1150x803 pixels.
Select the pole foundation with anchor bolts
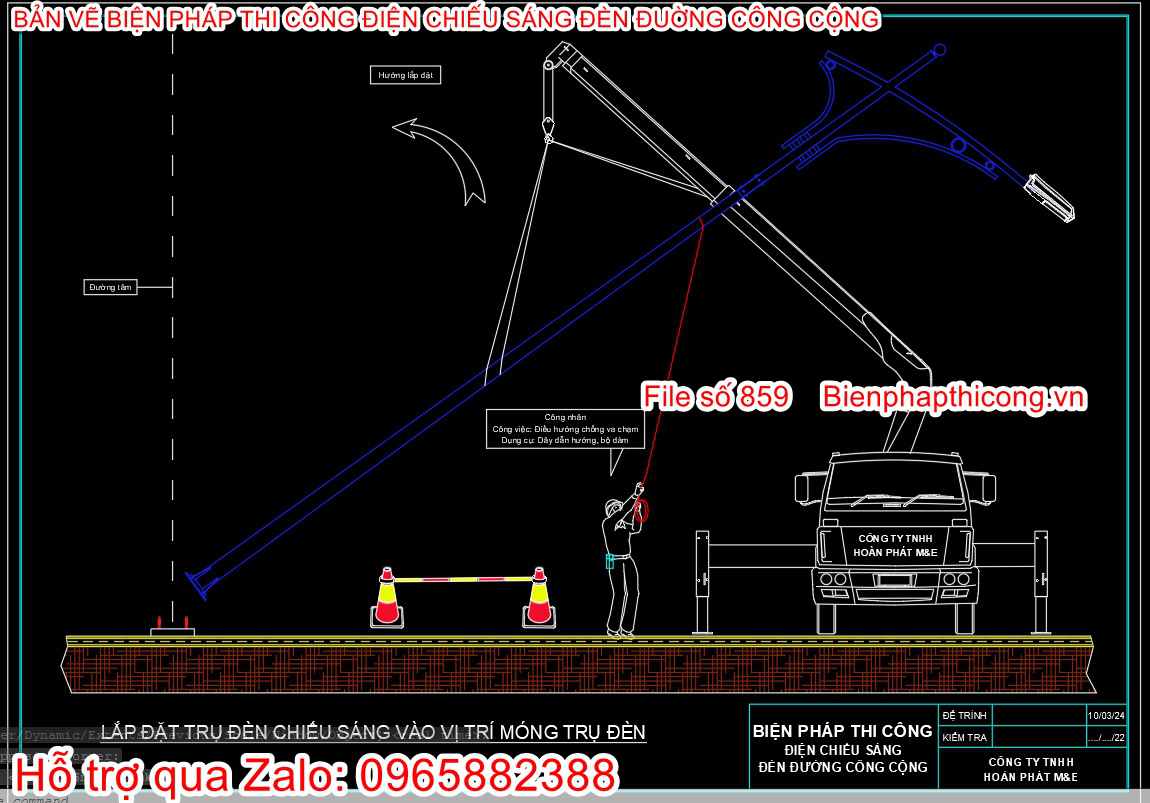[172, 625]
